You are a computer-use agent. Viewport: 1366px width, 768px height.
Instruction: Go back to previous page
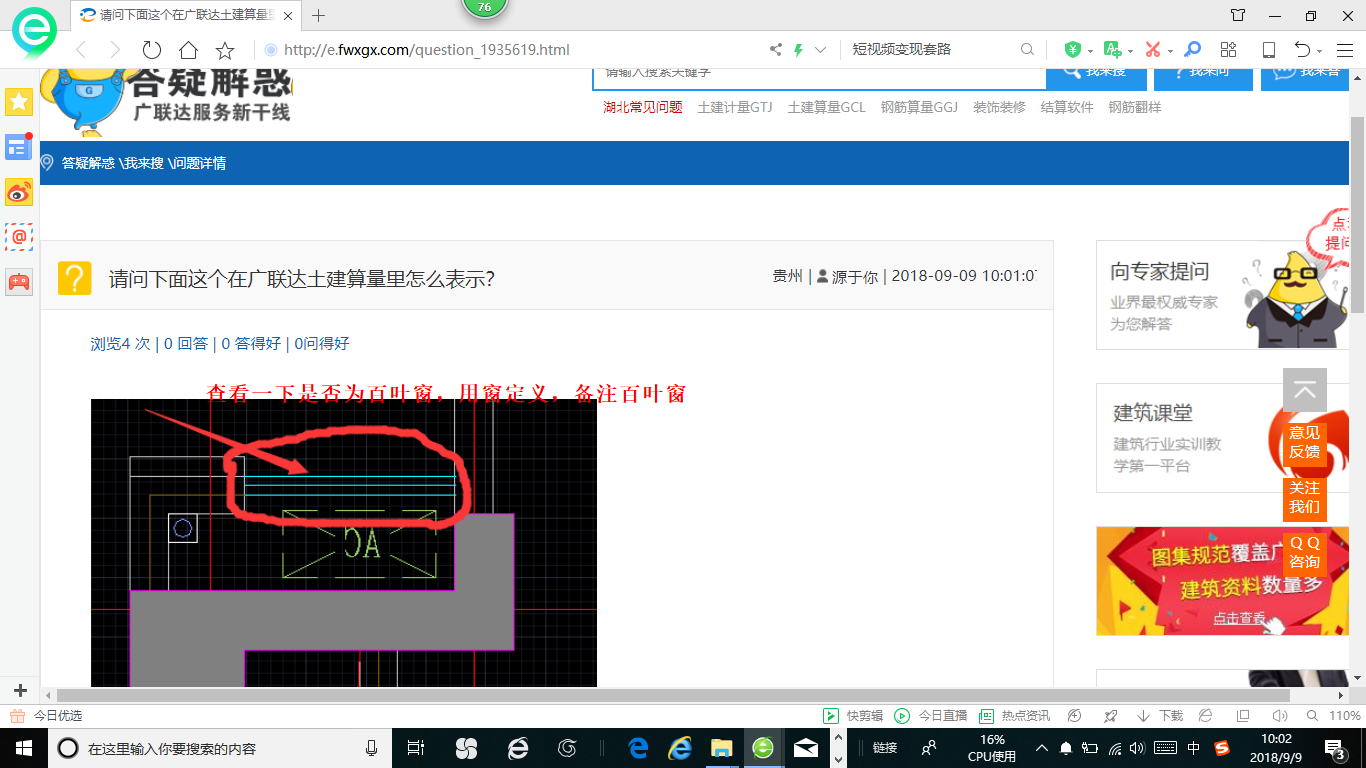click(81, 50)
